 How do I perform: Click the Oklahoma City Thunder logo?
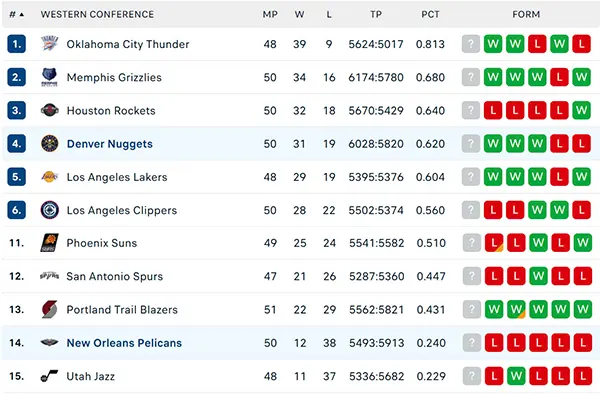[x=50, y=44]
